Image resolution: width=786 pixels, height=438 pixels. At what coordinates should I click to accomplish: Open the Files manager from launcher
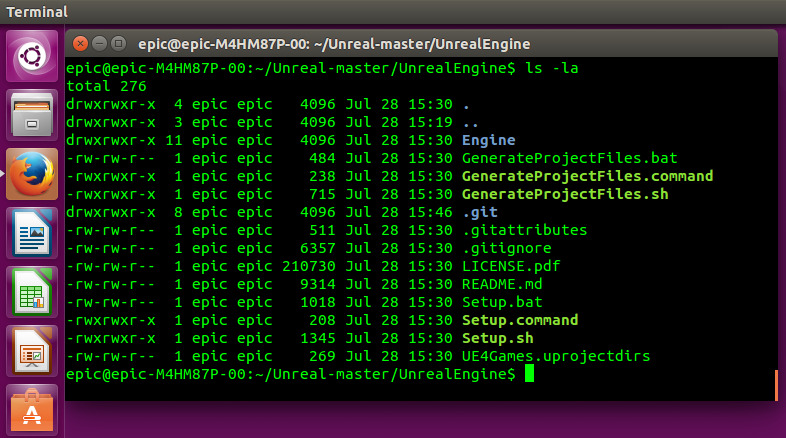pos(32,115)
